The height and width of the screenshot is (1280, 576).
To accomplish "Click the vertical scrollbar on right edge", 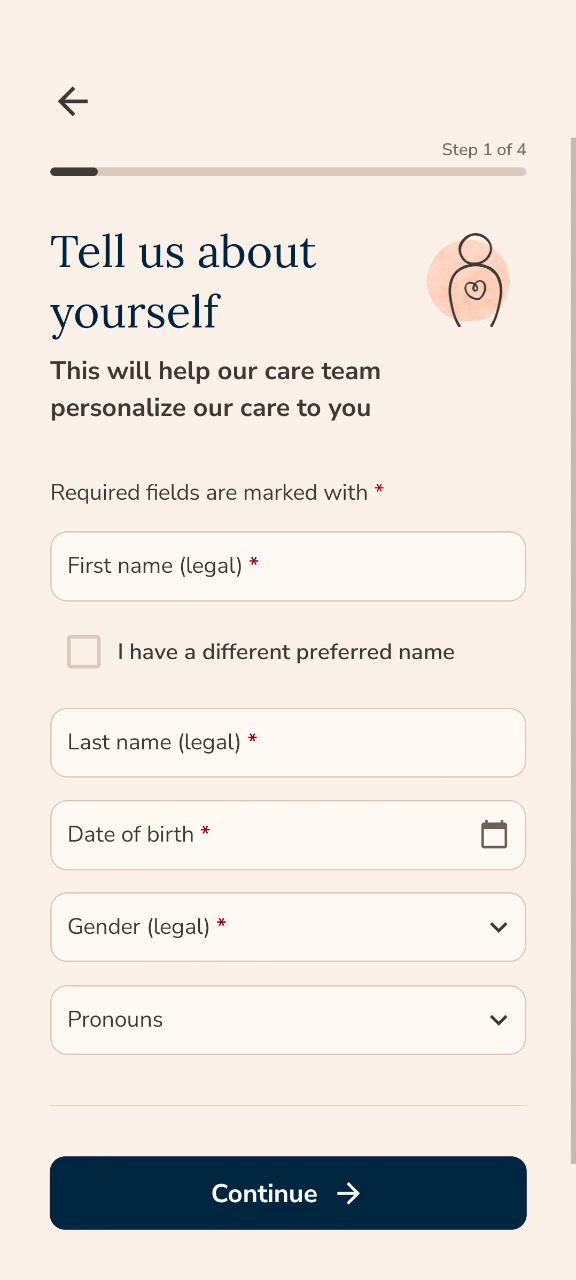I will tap(573, 650).
